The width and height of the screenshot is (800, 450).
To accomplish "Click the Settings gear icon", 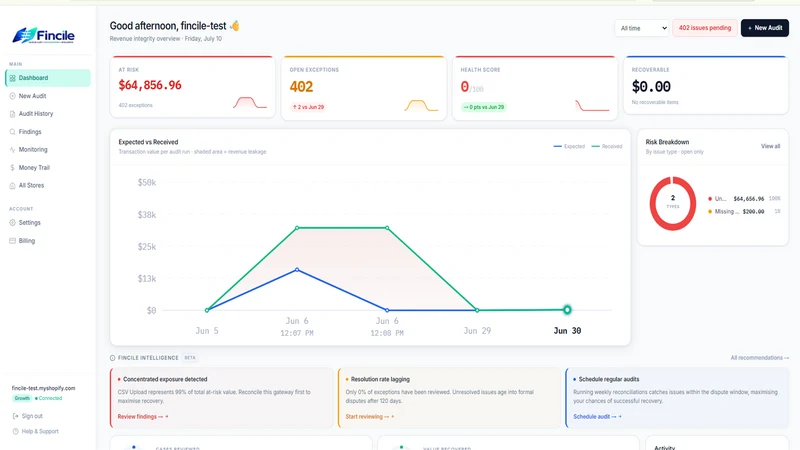I will pyautogui.click(x=12, y=222).
